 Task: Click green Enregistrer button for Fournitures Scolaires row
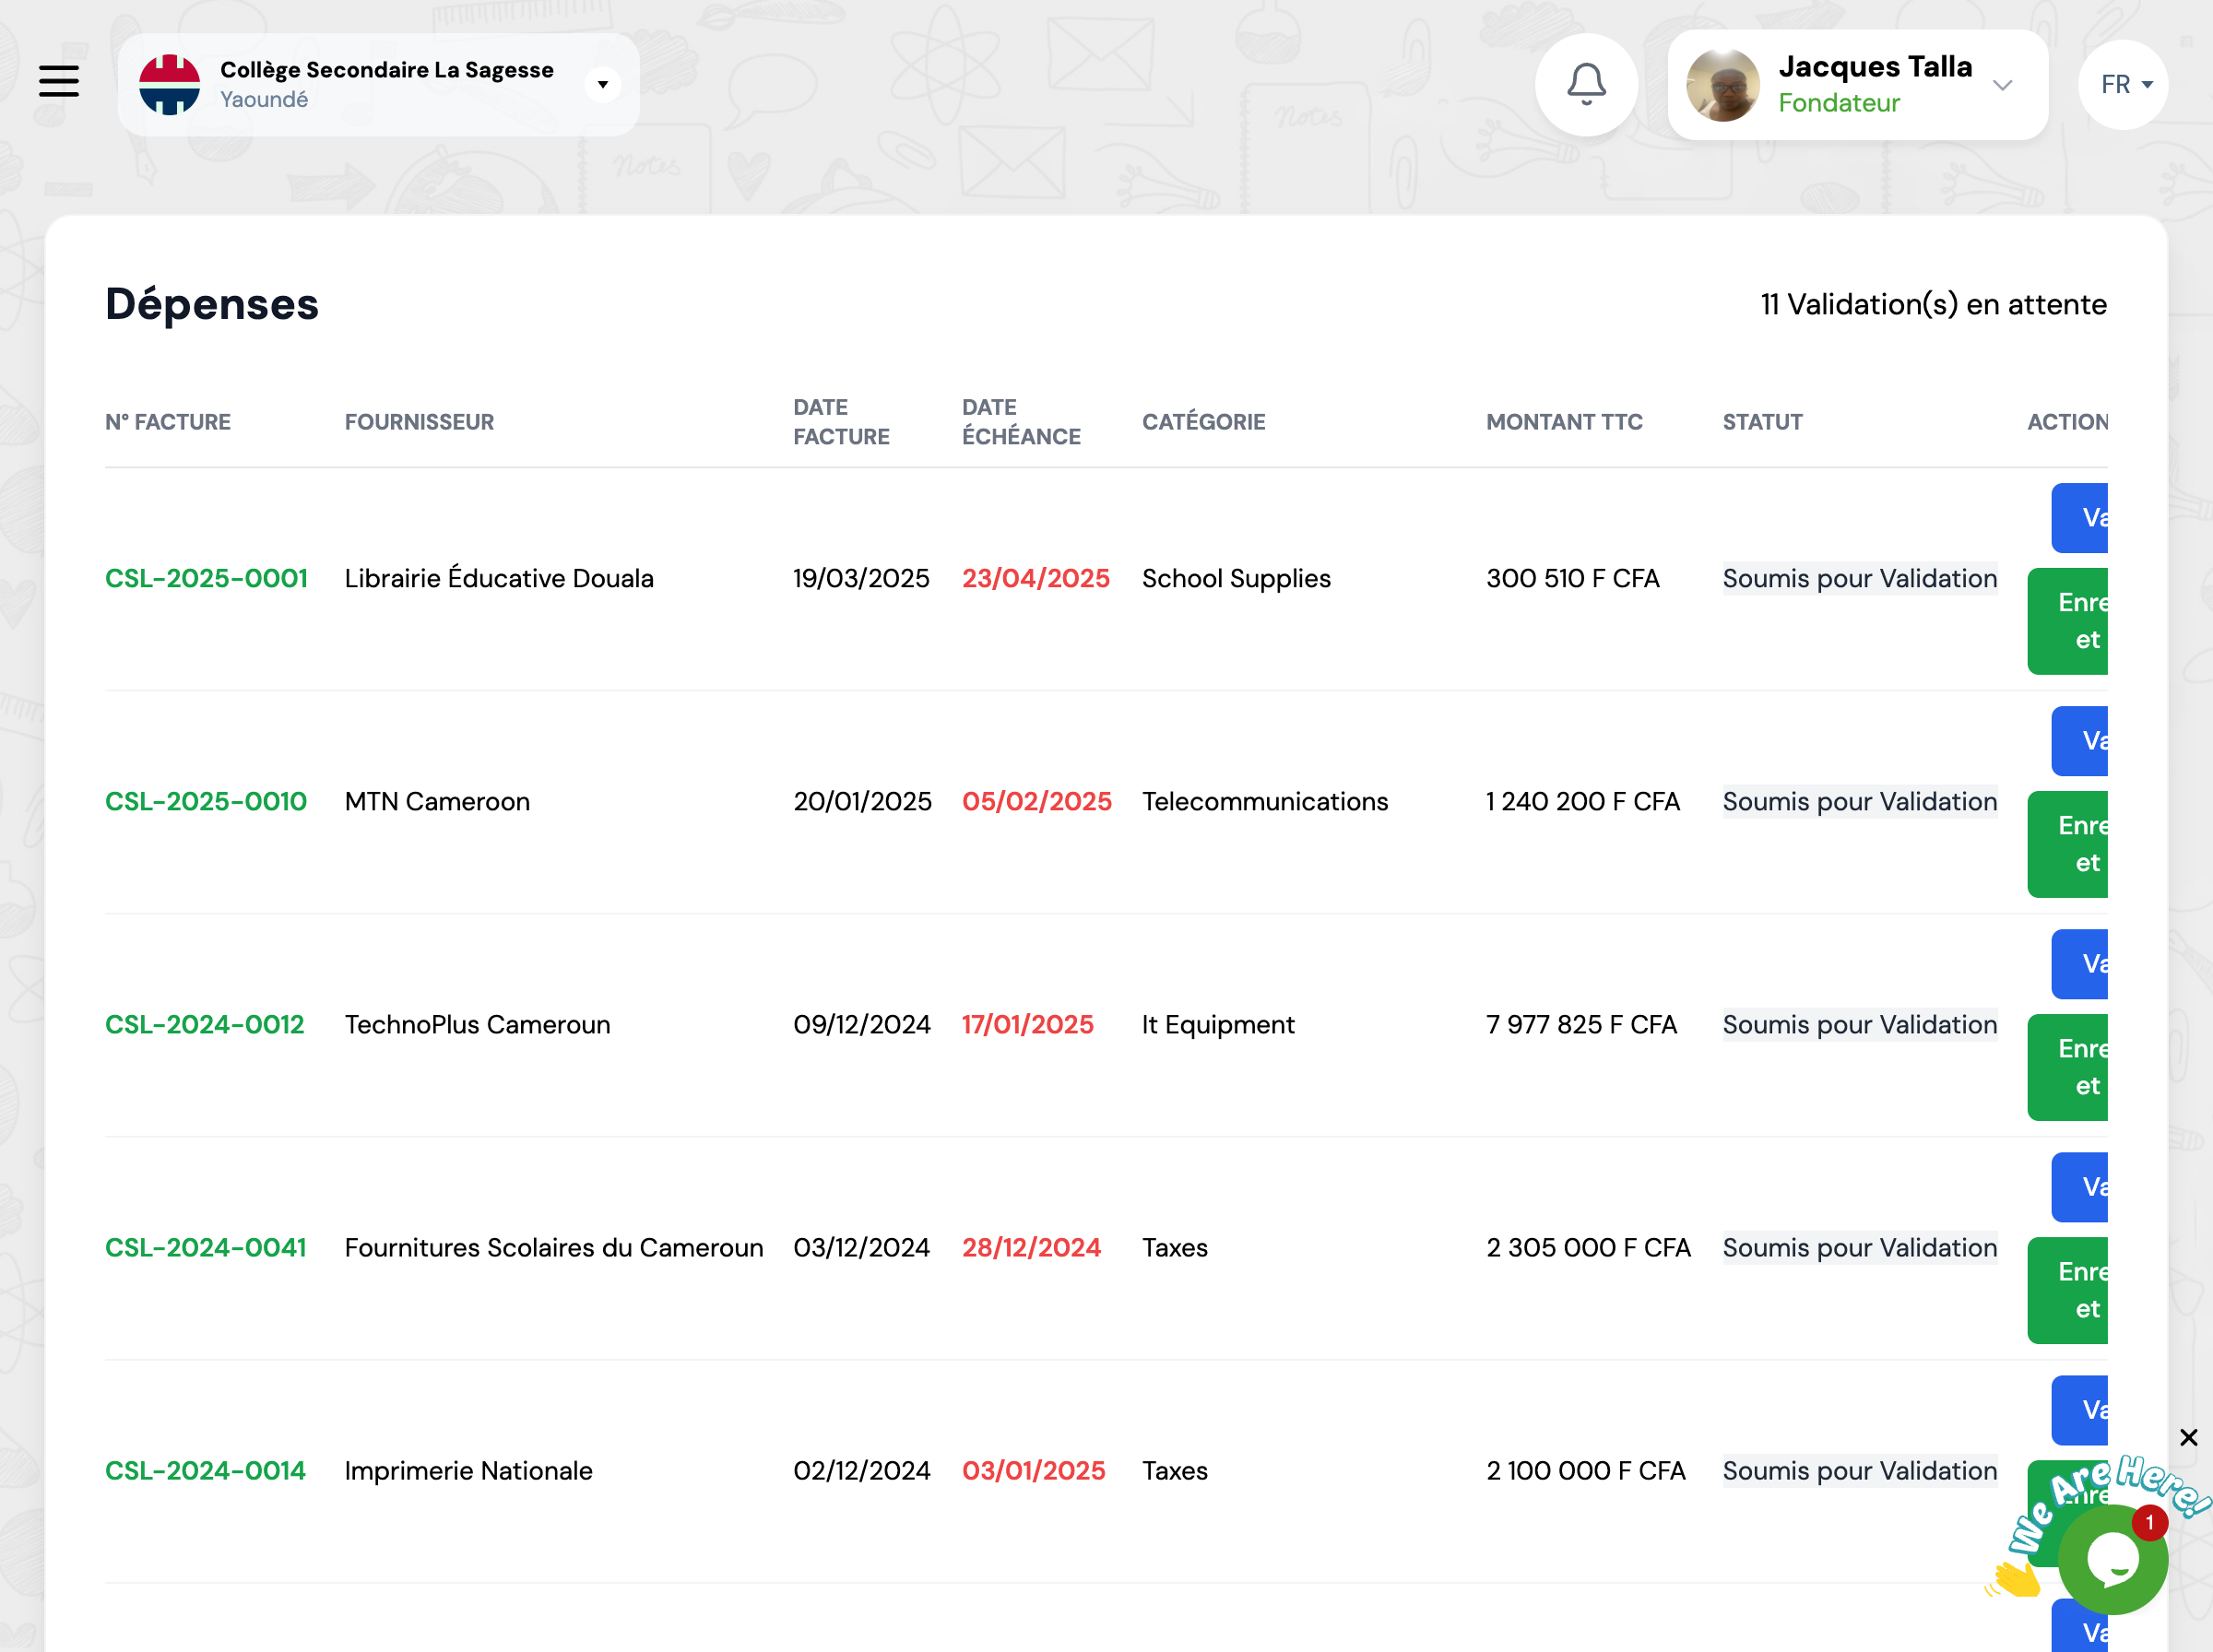coord(2068,1290)
